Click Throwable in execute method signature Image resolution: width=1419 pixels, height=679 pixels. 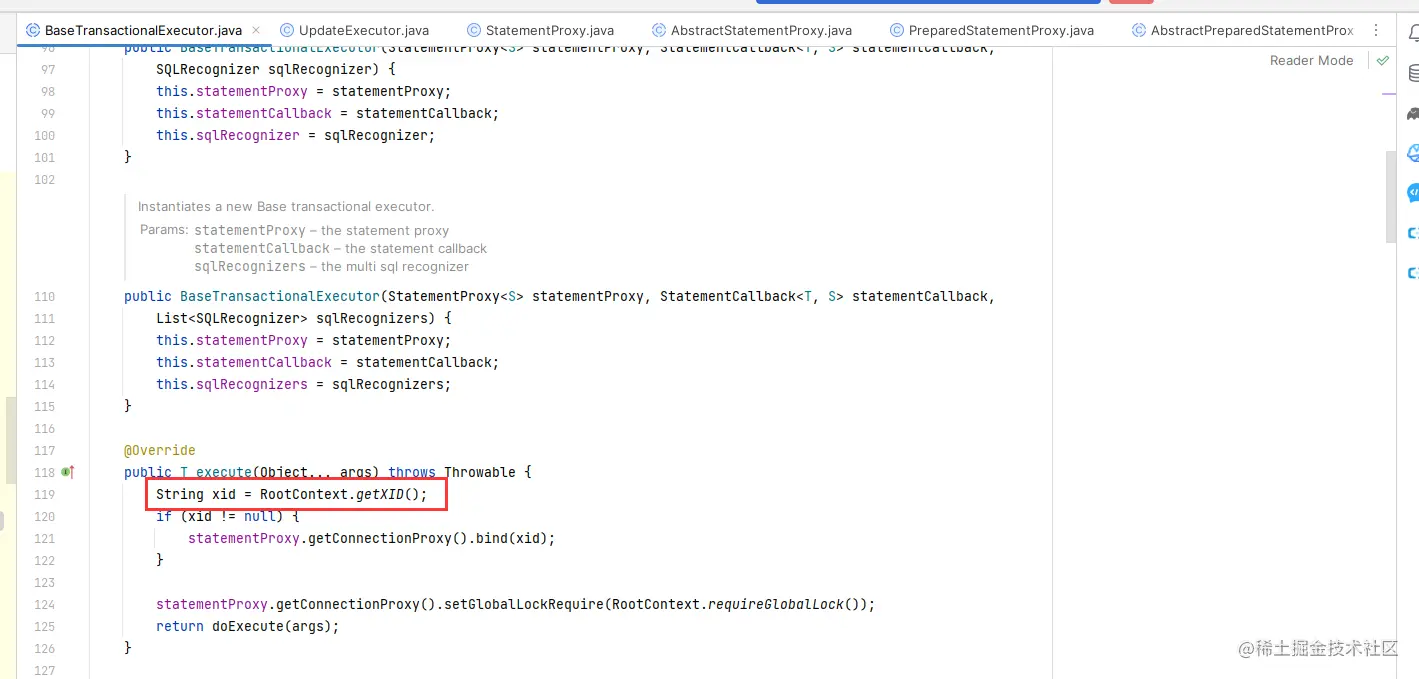(x=480, y=472)
